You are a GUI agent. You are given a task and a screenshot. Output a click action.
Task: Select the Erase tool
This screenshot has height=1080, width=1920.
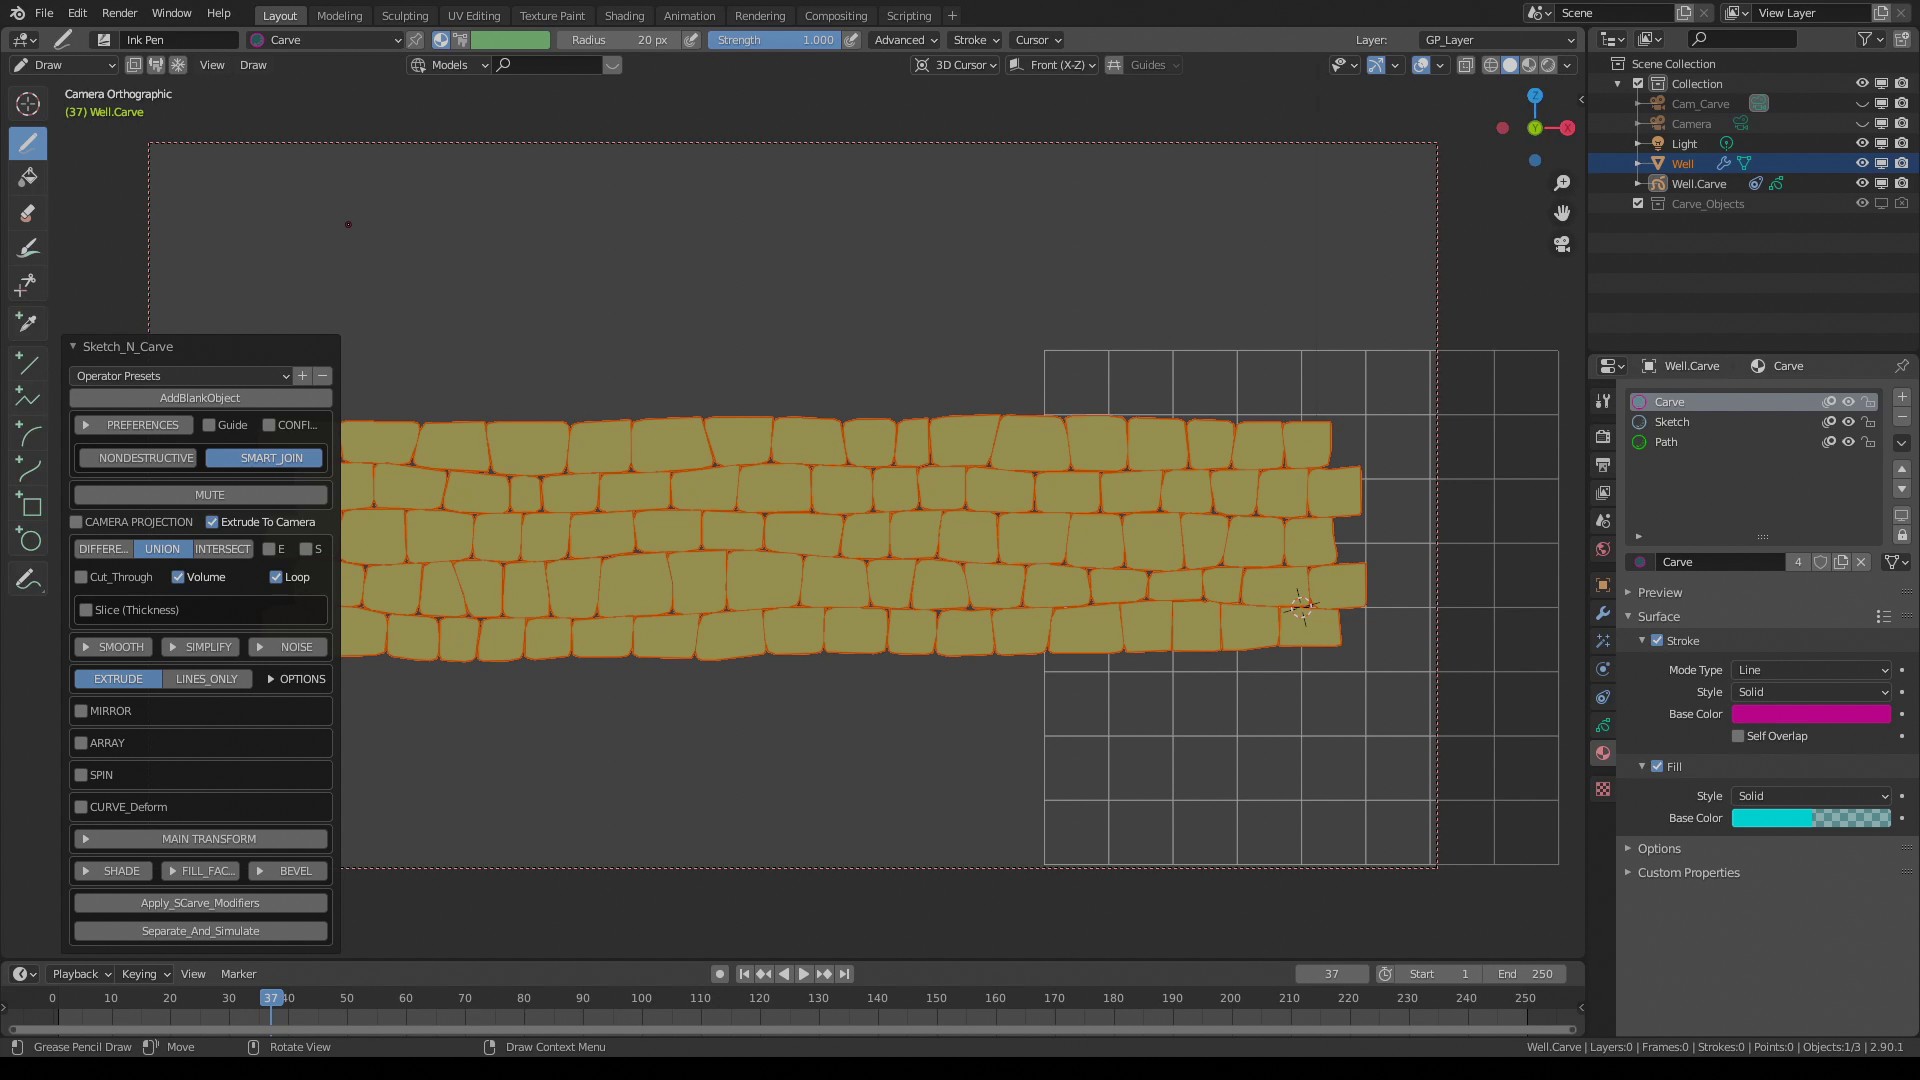[28, 213]
